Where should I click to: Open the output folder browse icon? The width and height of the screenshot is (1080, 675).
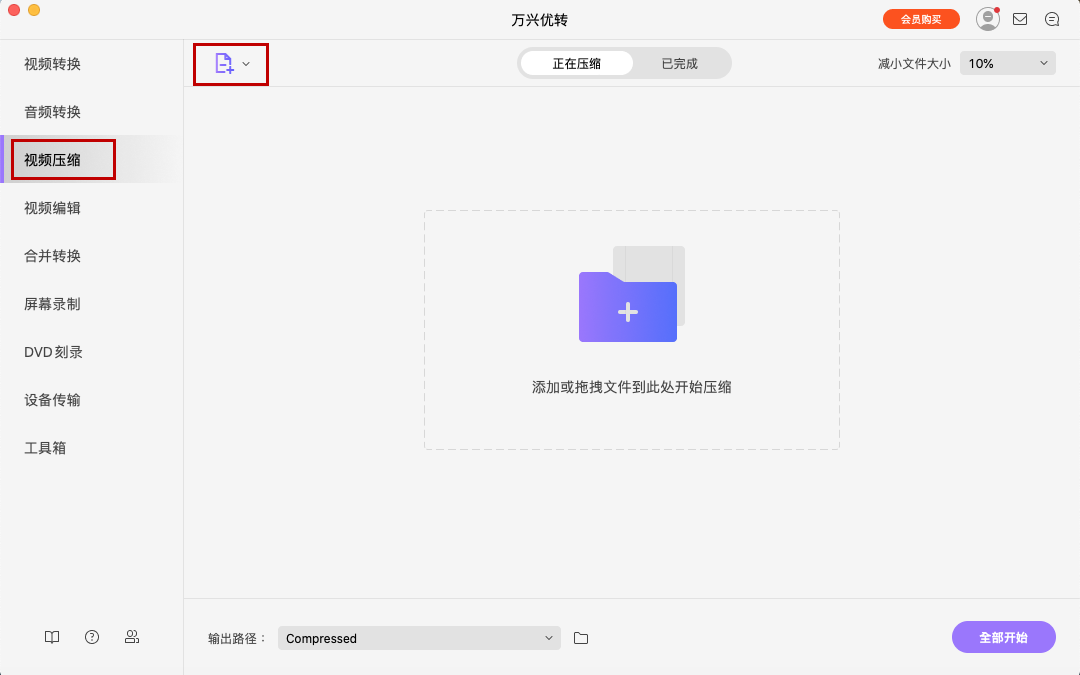tap(581, 637)
